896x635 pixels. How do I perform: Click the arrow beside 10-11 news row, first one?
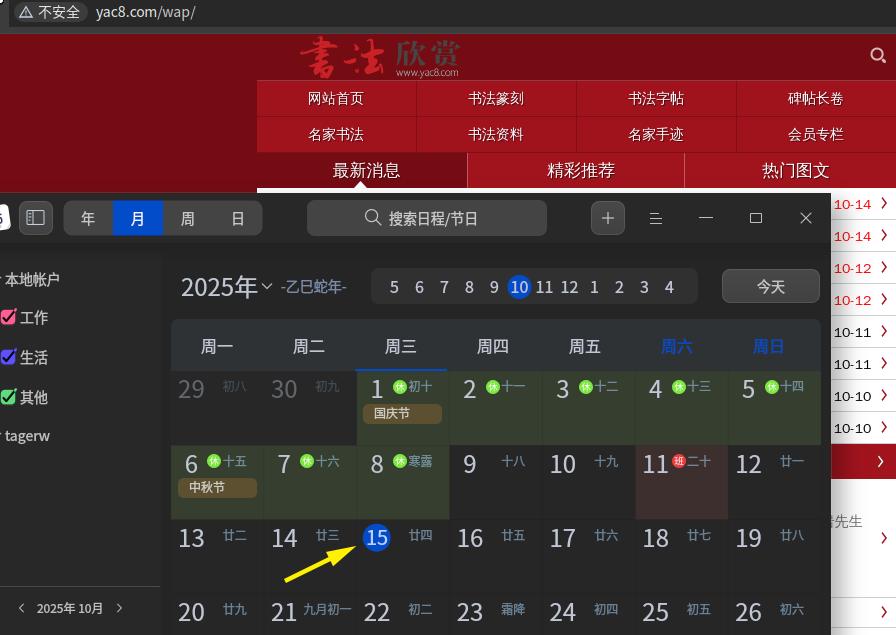pos(883,331)
